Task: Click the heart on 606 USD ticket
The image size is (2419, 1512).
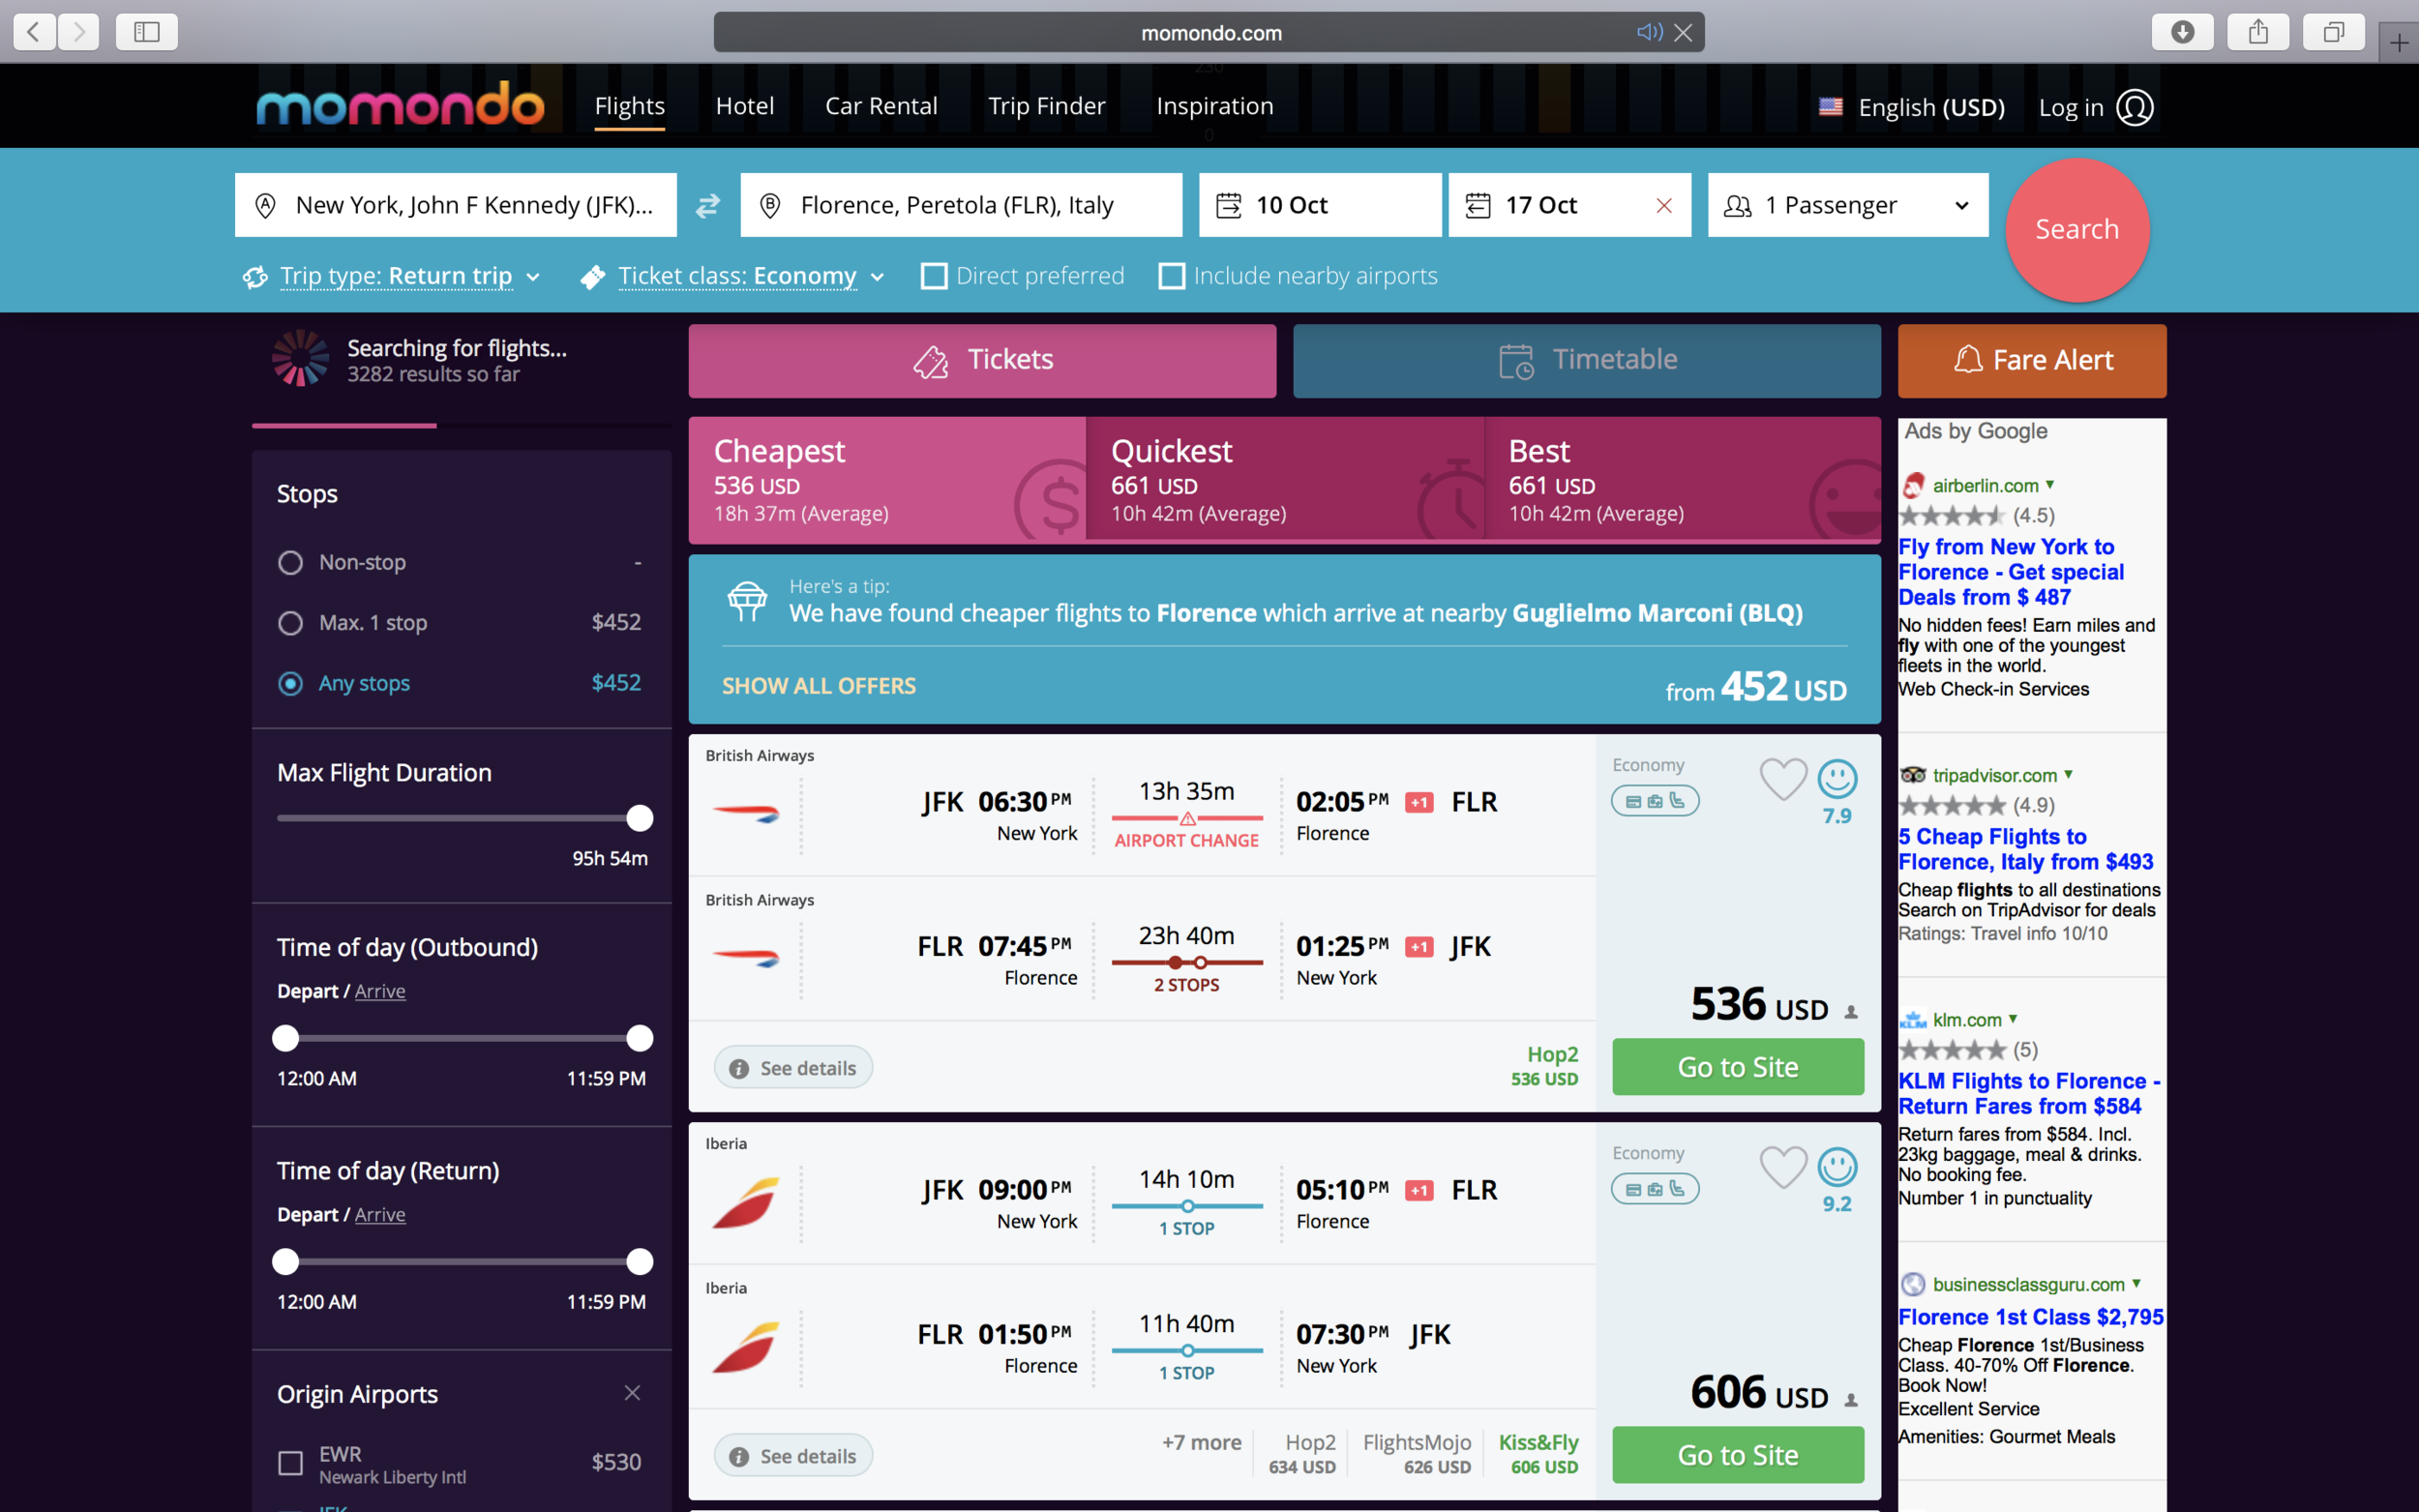Action: (x=1783, y=1166)
